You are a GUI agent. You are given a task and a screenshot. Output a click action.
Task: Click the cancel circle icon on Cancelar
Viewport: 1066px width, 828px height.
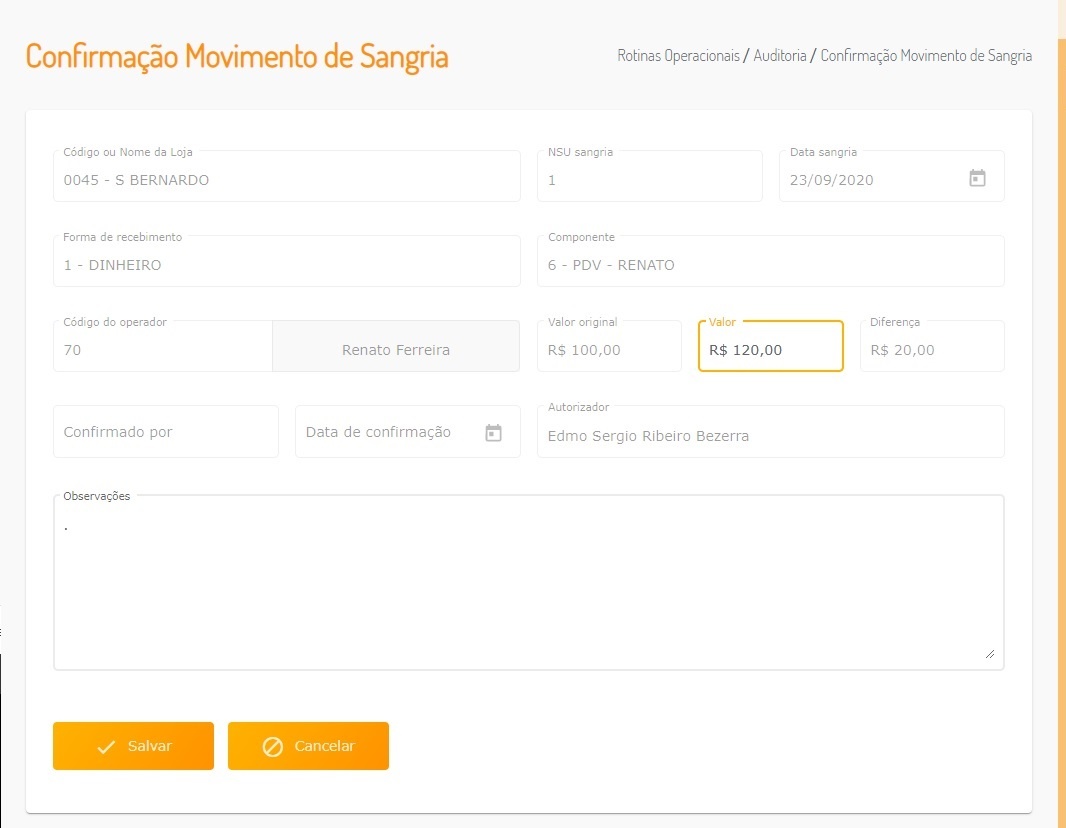pos(272,747)
